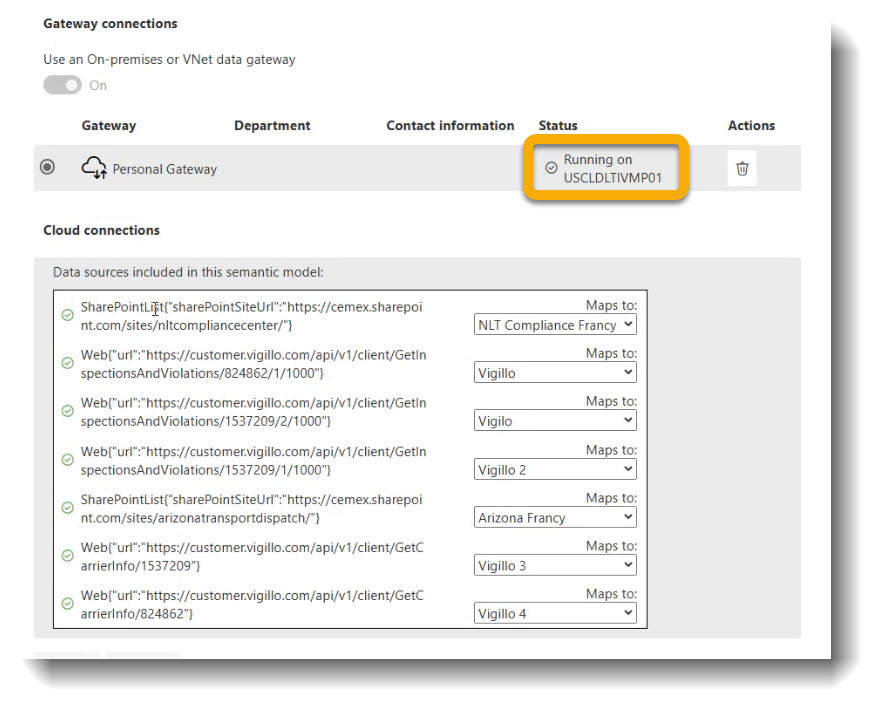883x711 pixels.
Task: Click green check beside GetCarrierInfo/1537209 source
Action: tap(68, 556)
